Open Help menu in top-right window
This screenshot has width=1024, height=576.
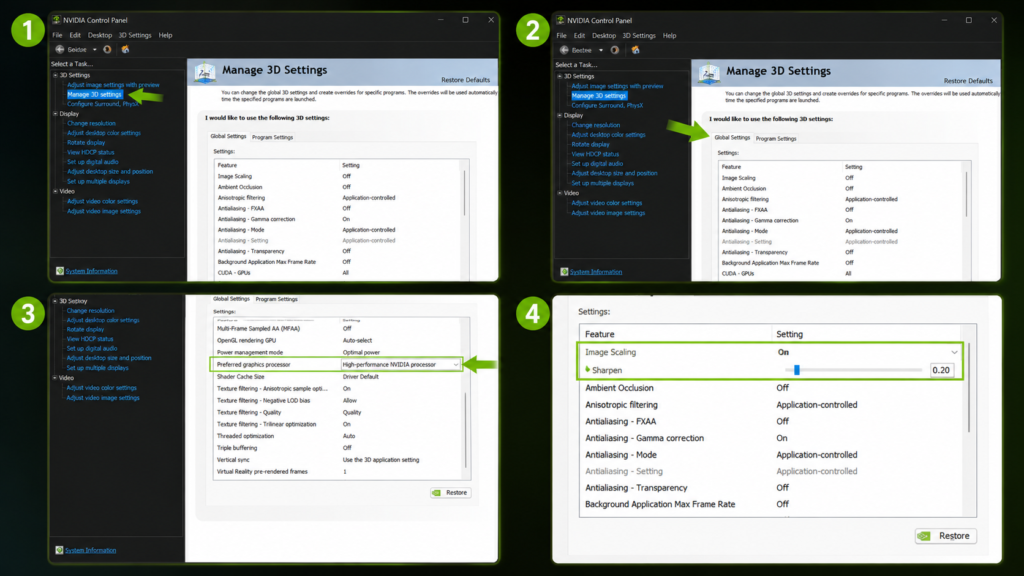[669, 36]
